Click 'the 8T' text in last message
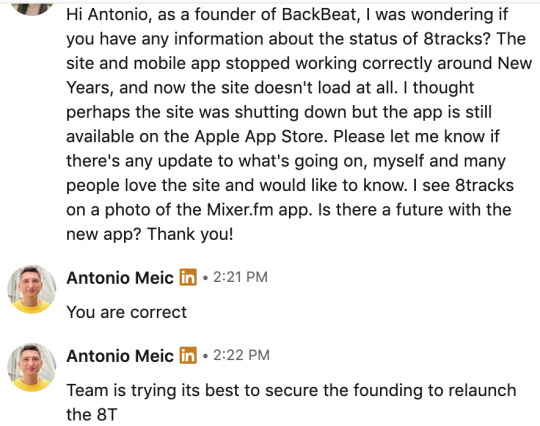The height and width of the screenshot is (426, 540). point(92,415)
